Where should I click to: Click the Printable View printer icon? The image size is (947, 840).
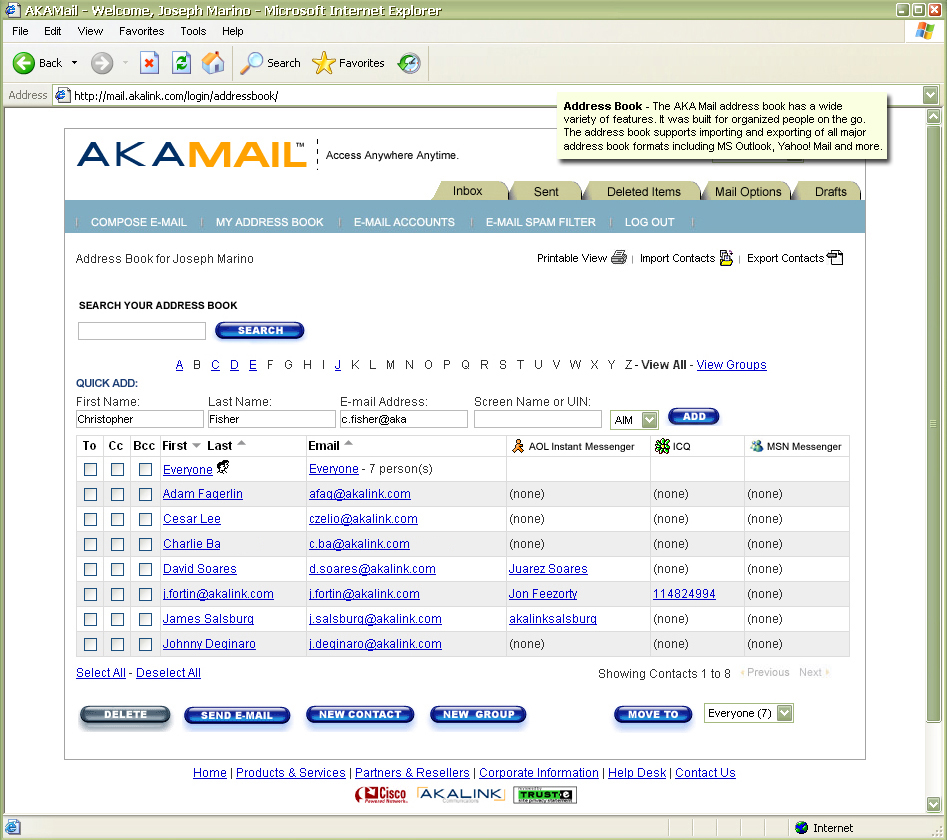[621, 257]
